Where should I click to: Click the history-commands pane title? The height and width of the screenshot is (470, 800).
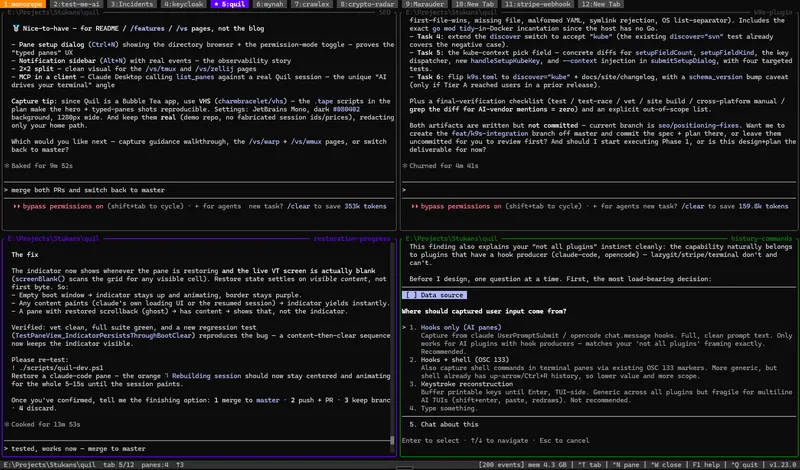(761, 238)
